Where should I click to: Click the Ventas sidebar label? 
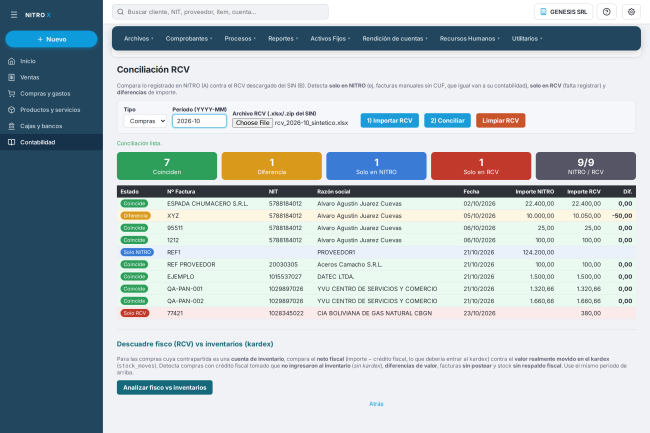[29, 77]
